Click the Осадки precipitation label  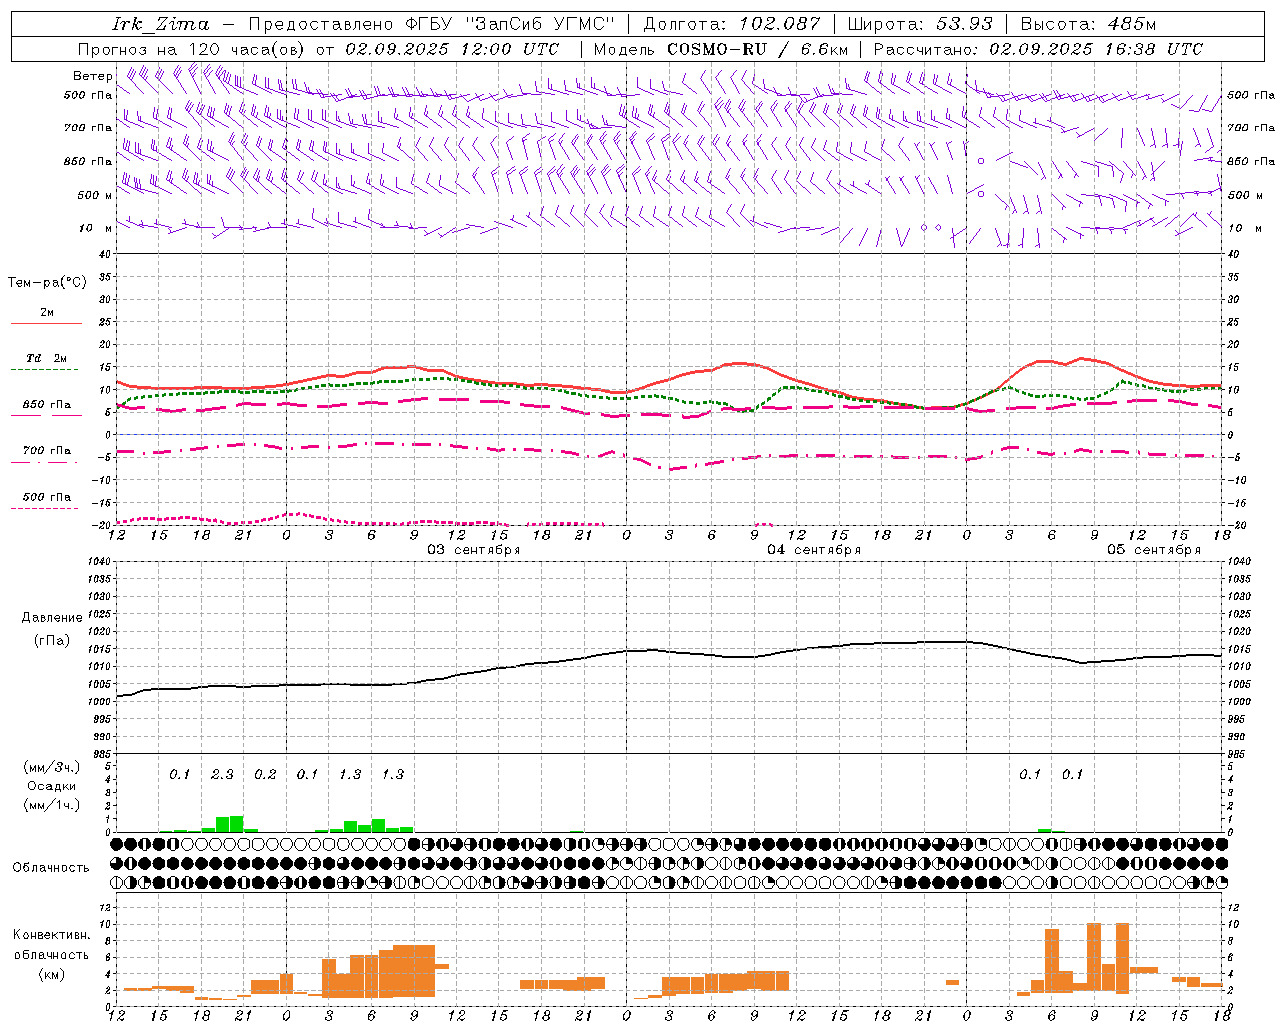point(51,786)
